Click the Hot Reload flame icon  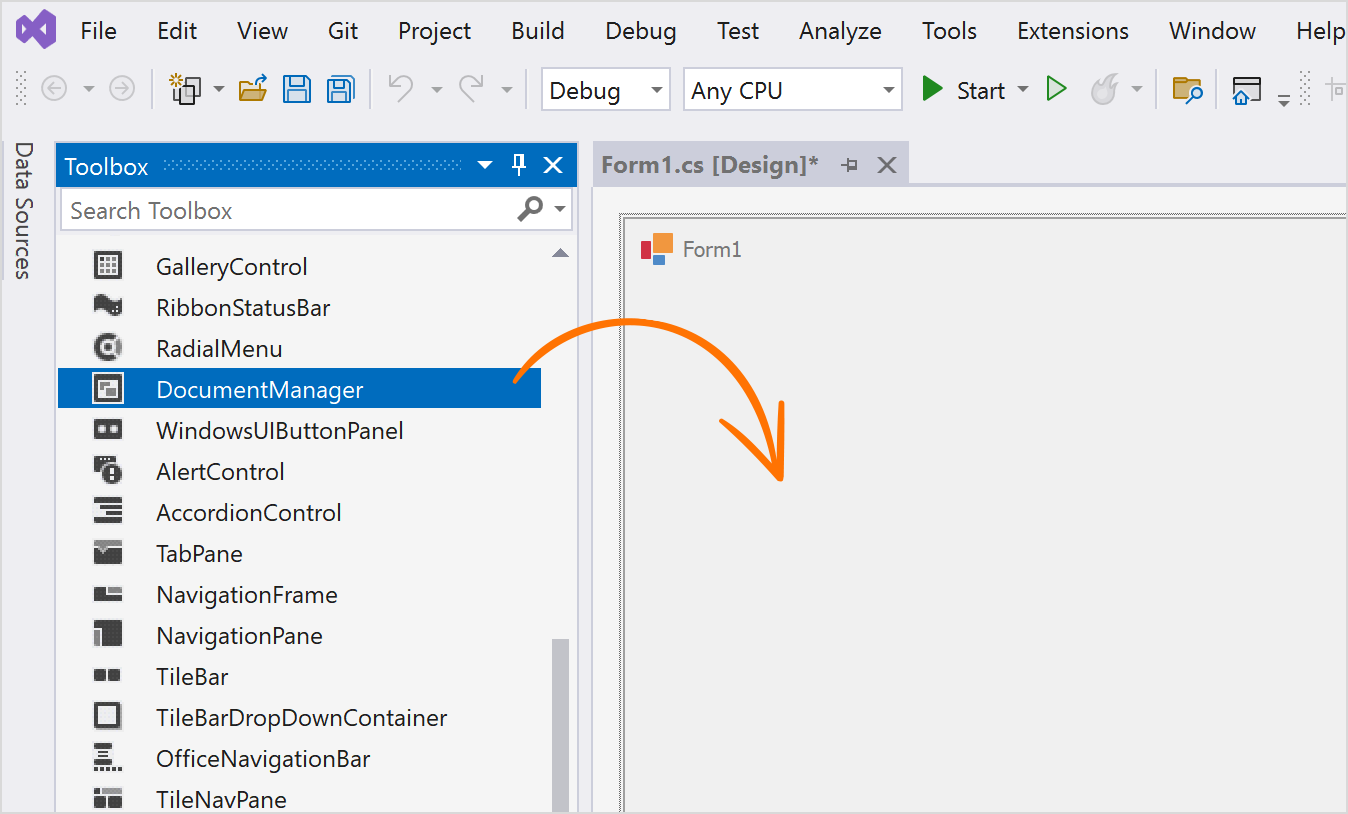pos(1104,90)
